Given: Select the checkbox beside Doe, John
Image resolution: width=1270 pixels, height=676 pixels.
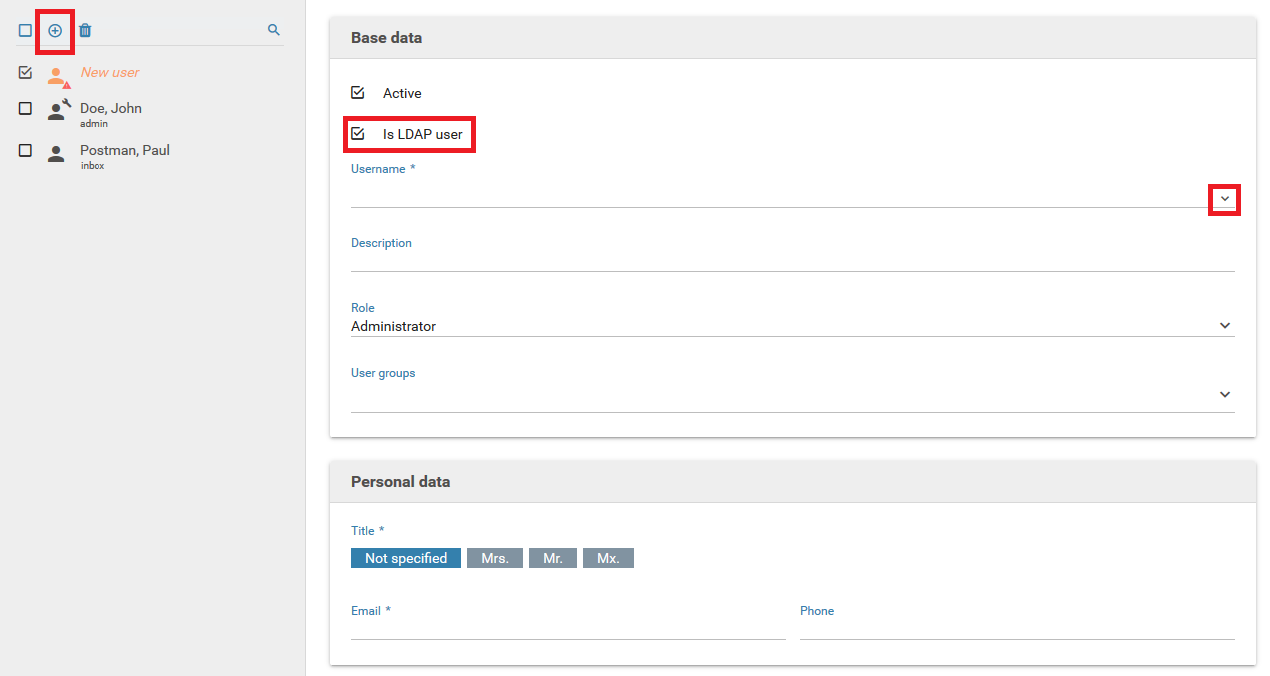Looking at the screenshot, I should 25,109.
